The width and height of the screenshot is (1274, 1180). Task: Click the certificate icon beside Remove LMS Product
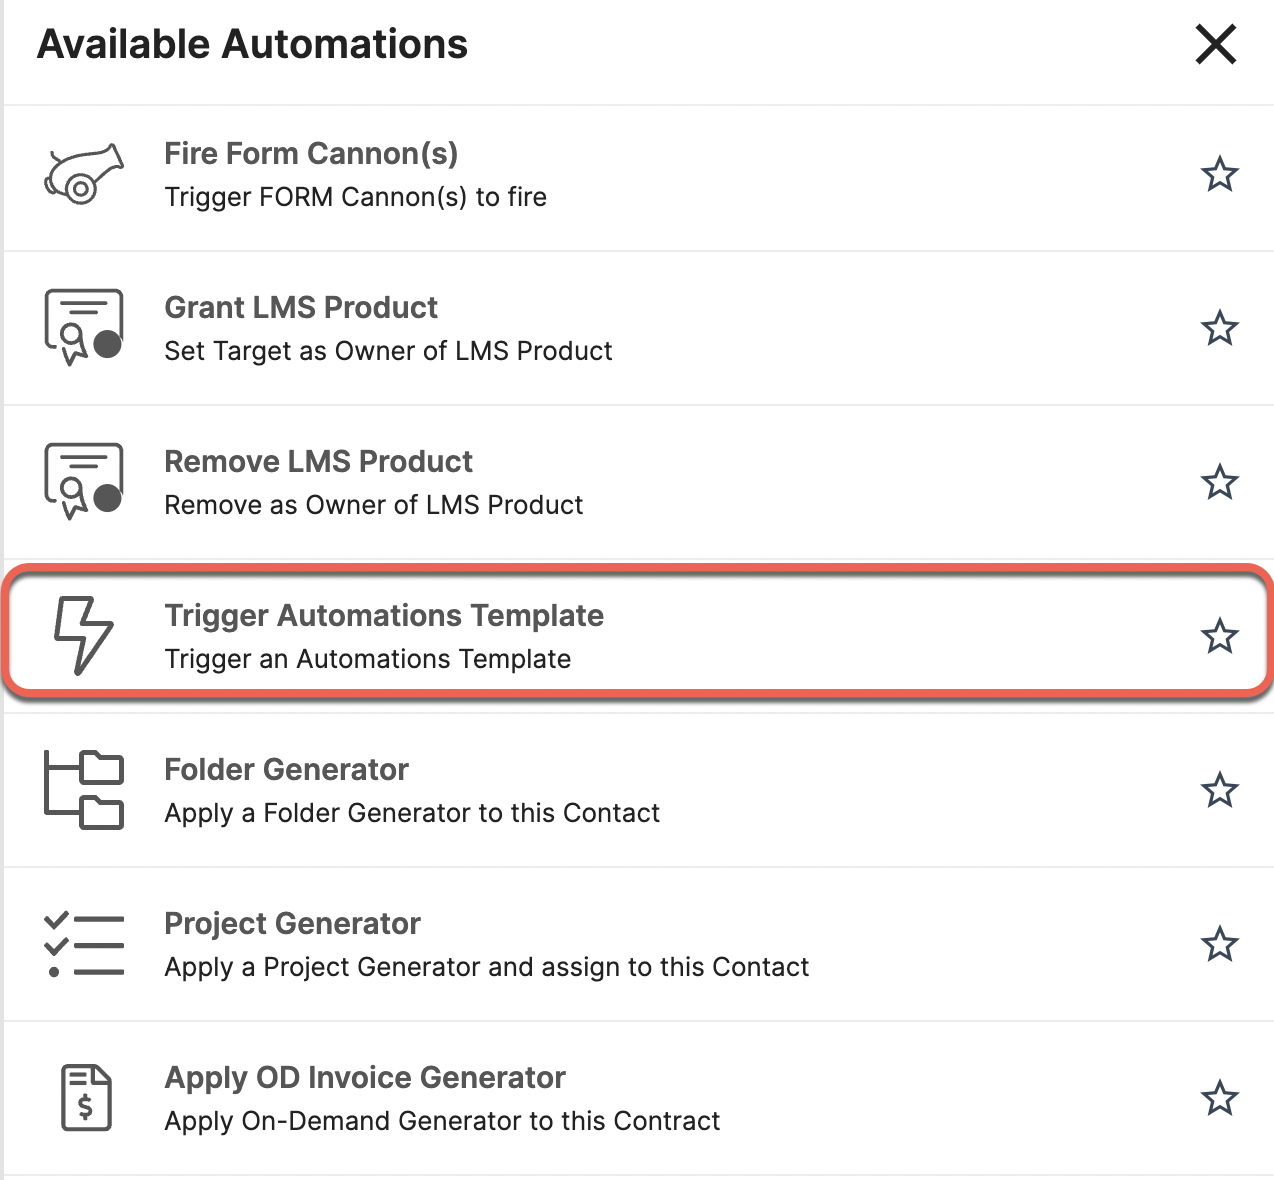(84, 482)
